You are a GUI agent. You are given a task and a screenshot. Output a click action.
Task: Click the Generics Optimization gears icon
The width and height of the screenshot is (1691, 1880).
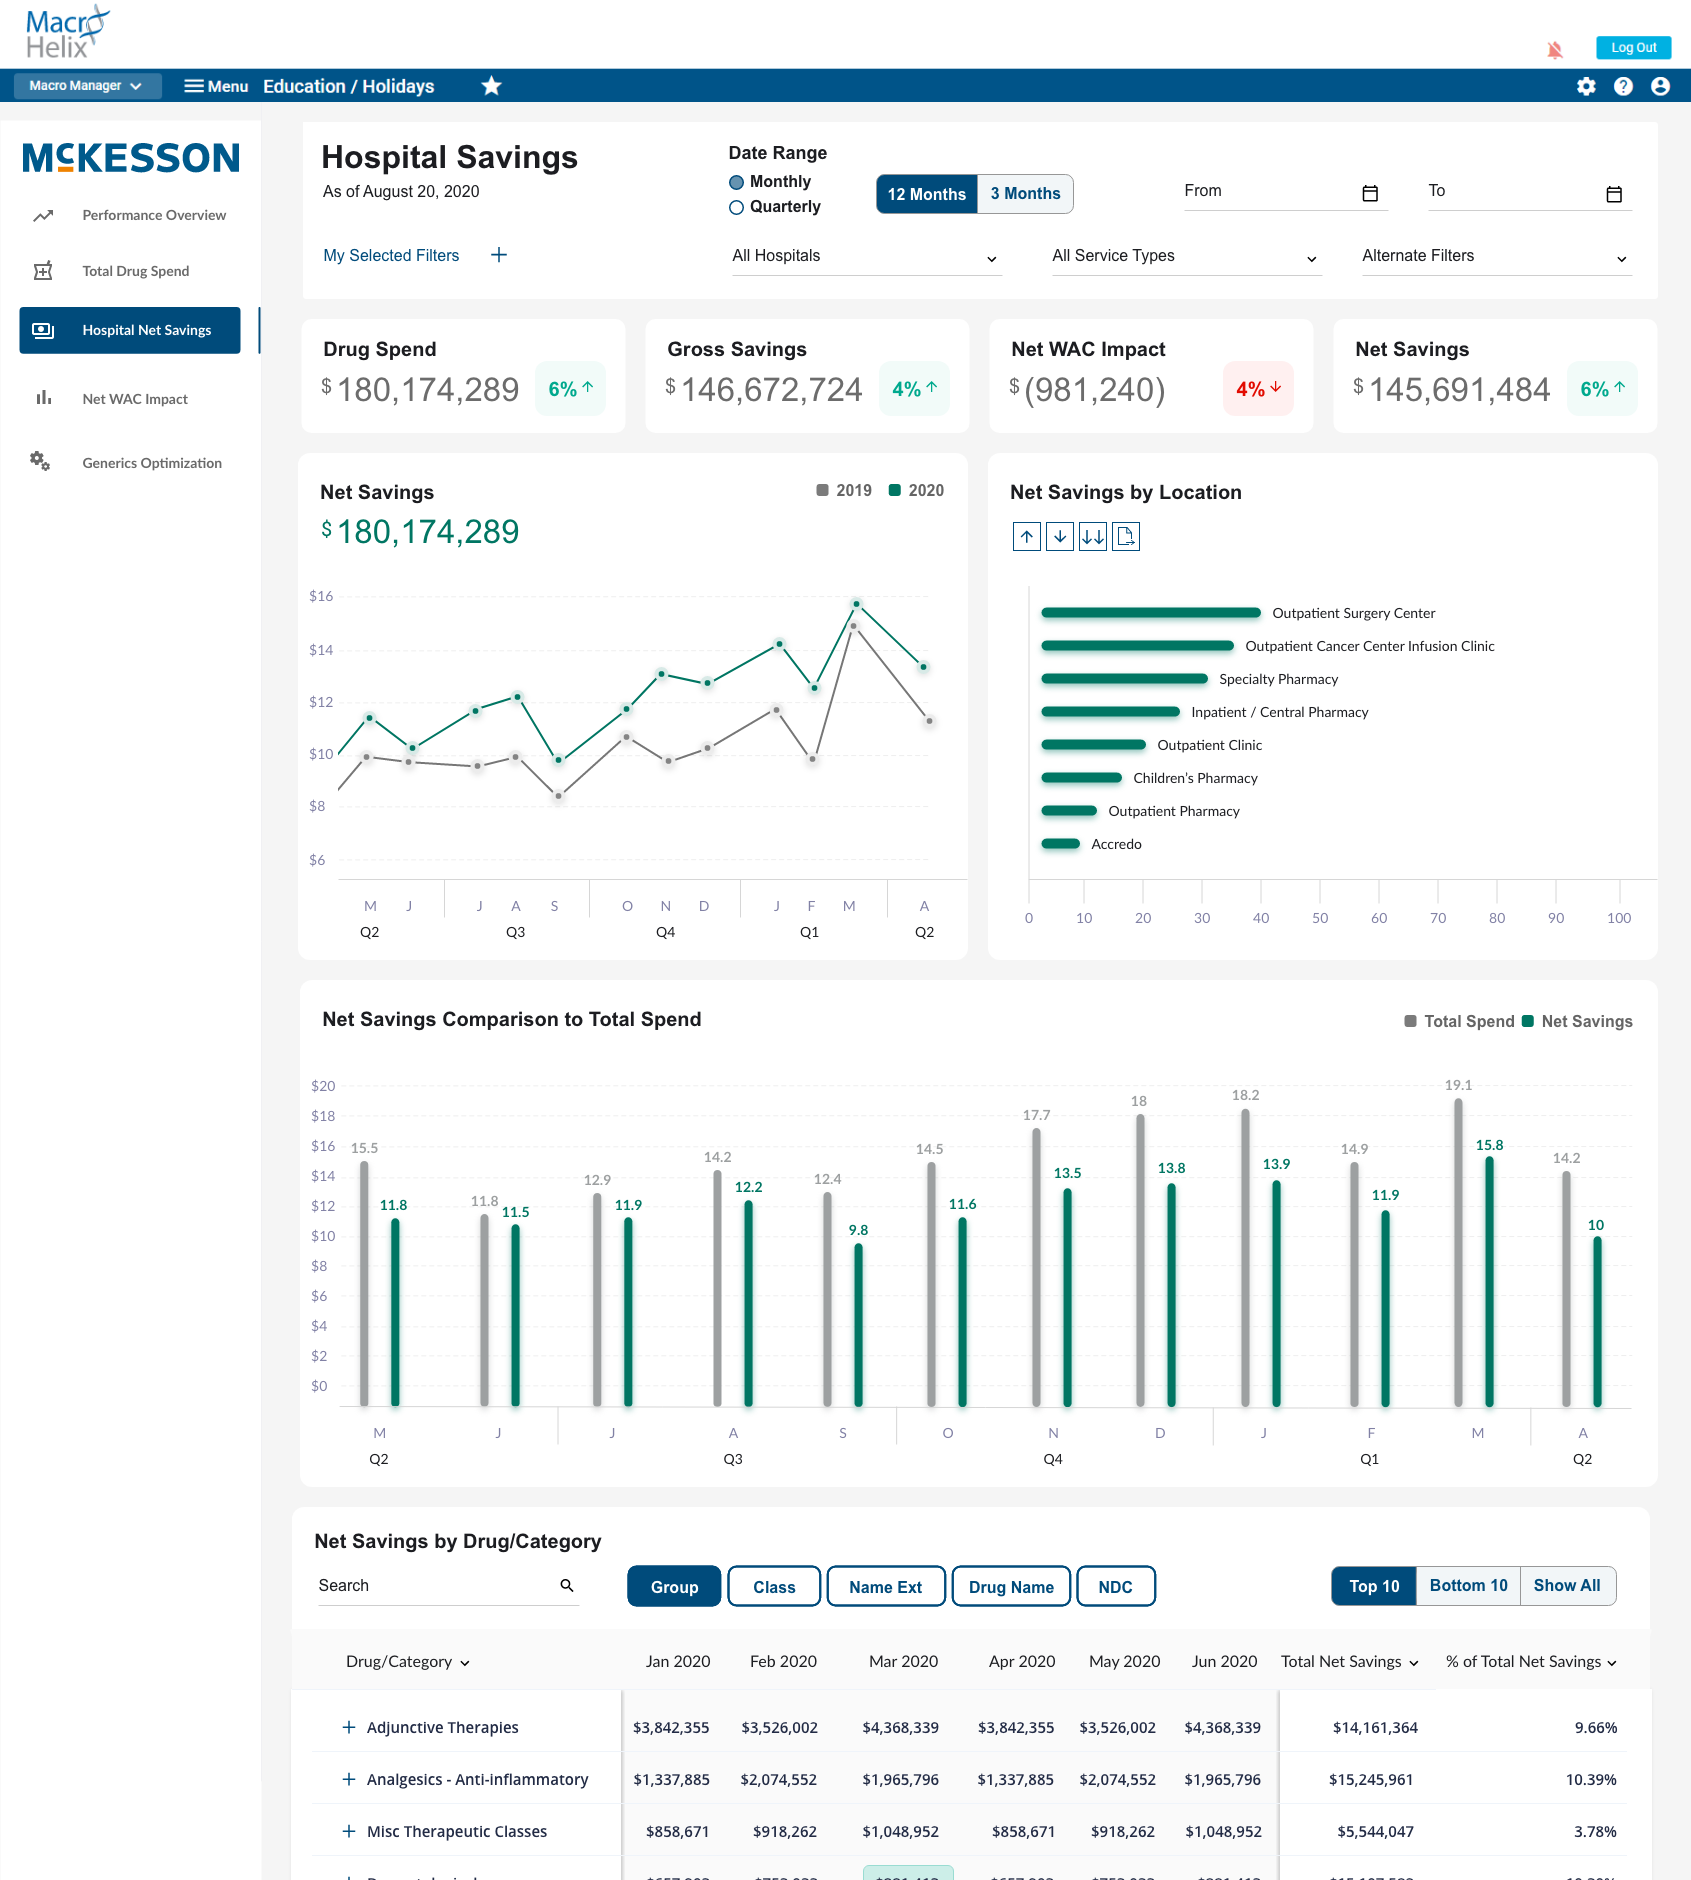(40, 461)
